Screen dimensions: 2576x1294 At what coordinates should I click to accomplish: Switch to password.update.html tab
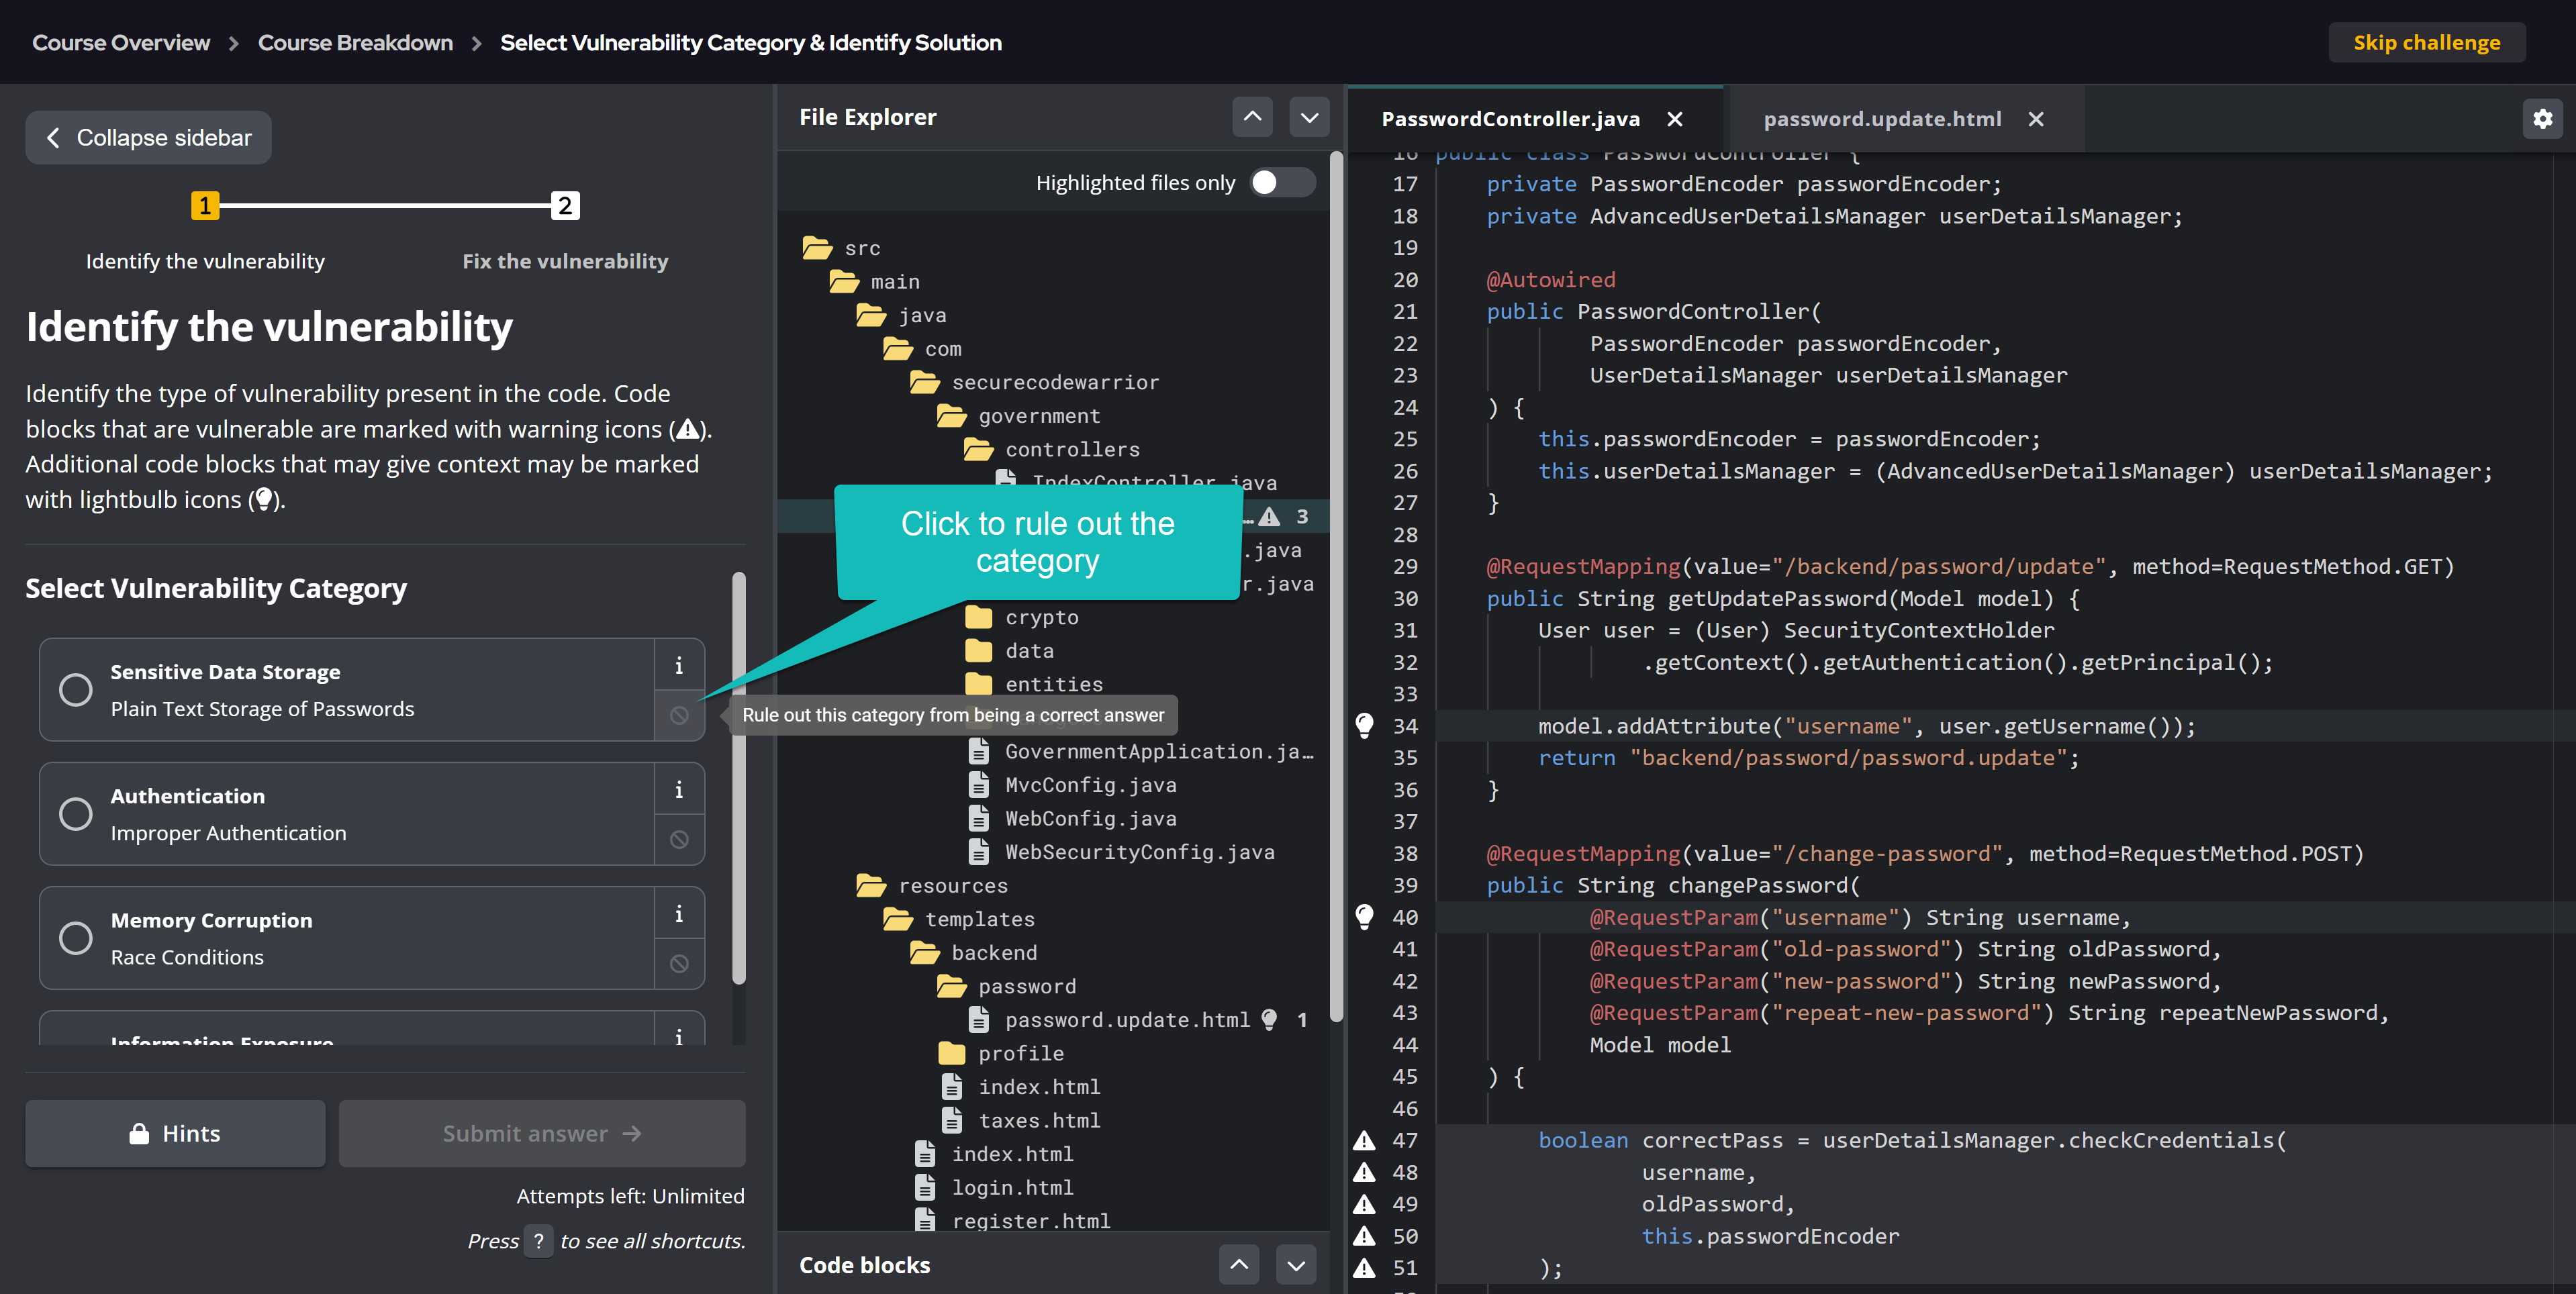(1882, 119)
